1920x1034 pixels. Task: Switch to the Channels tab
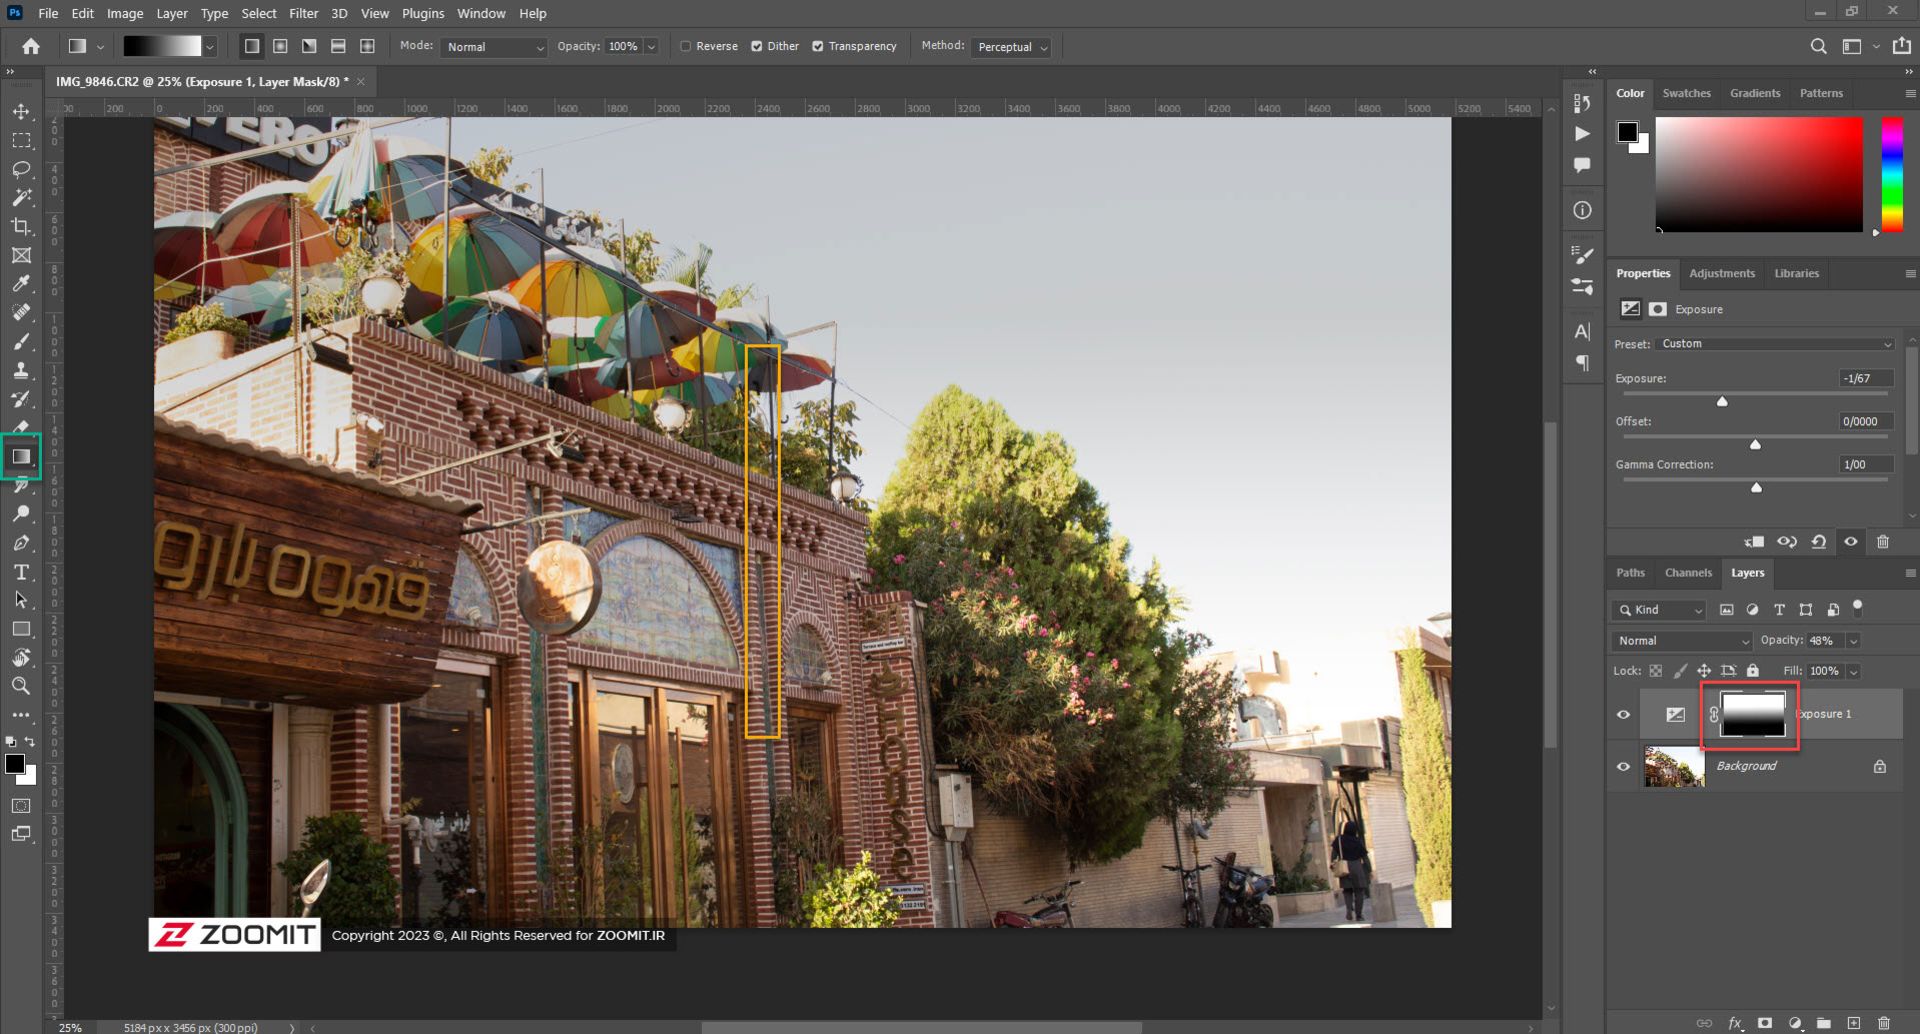point(1688,573)
